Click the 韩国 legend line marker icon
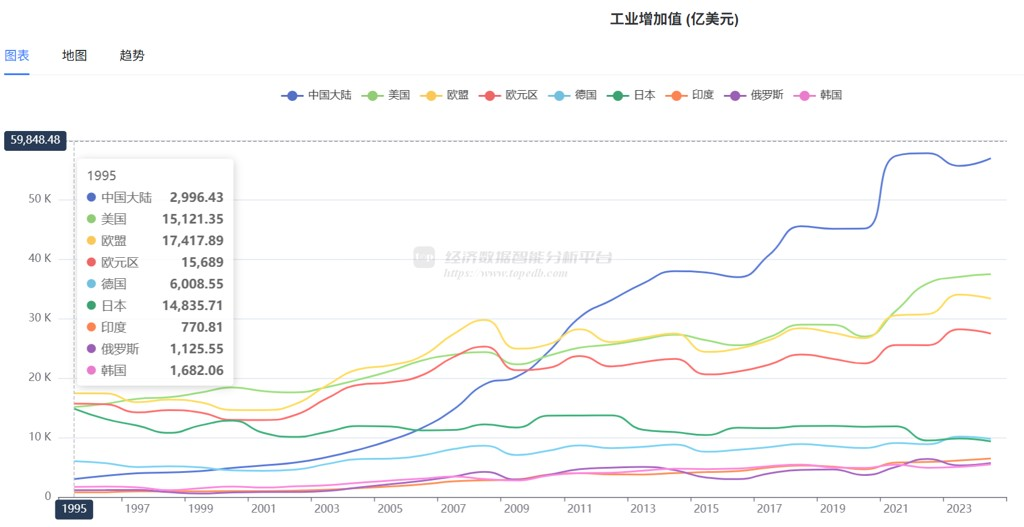 coord(805,95)
